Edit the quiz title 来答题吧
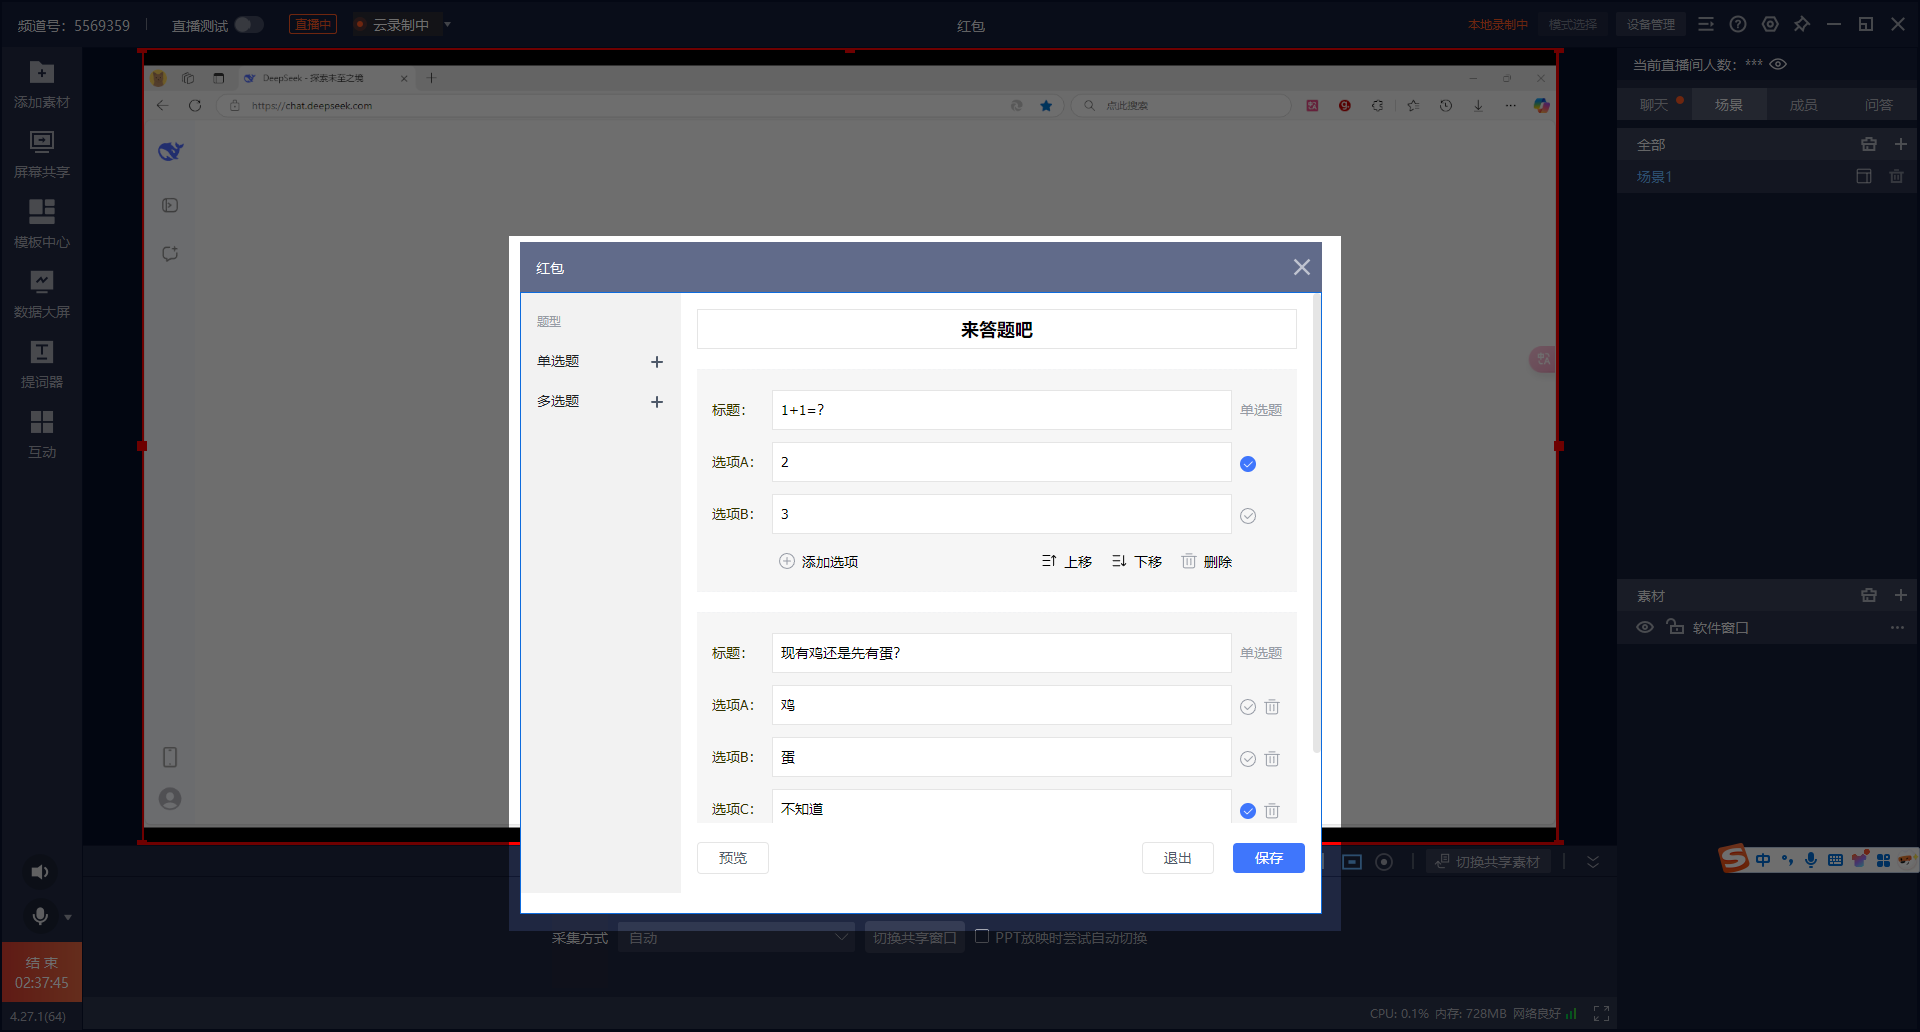1920x1032 pixels. point(996,330)
